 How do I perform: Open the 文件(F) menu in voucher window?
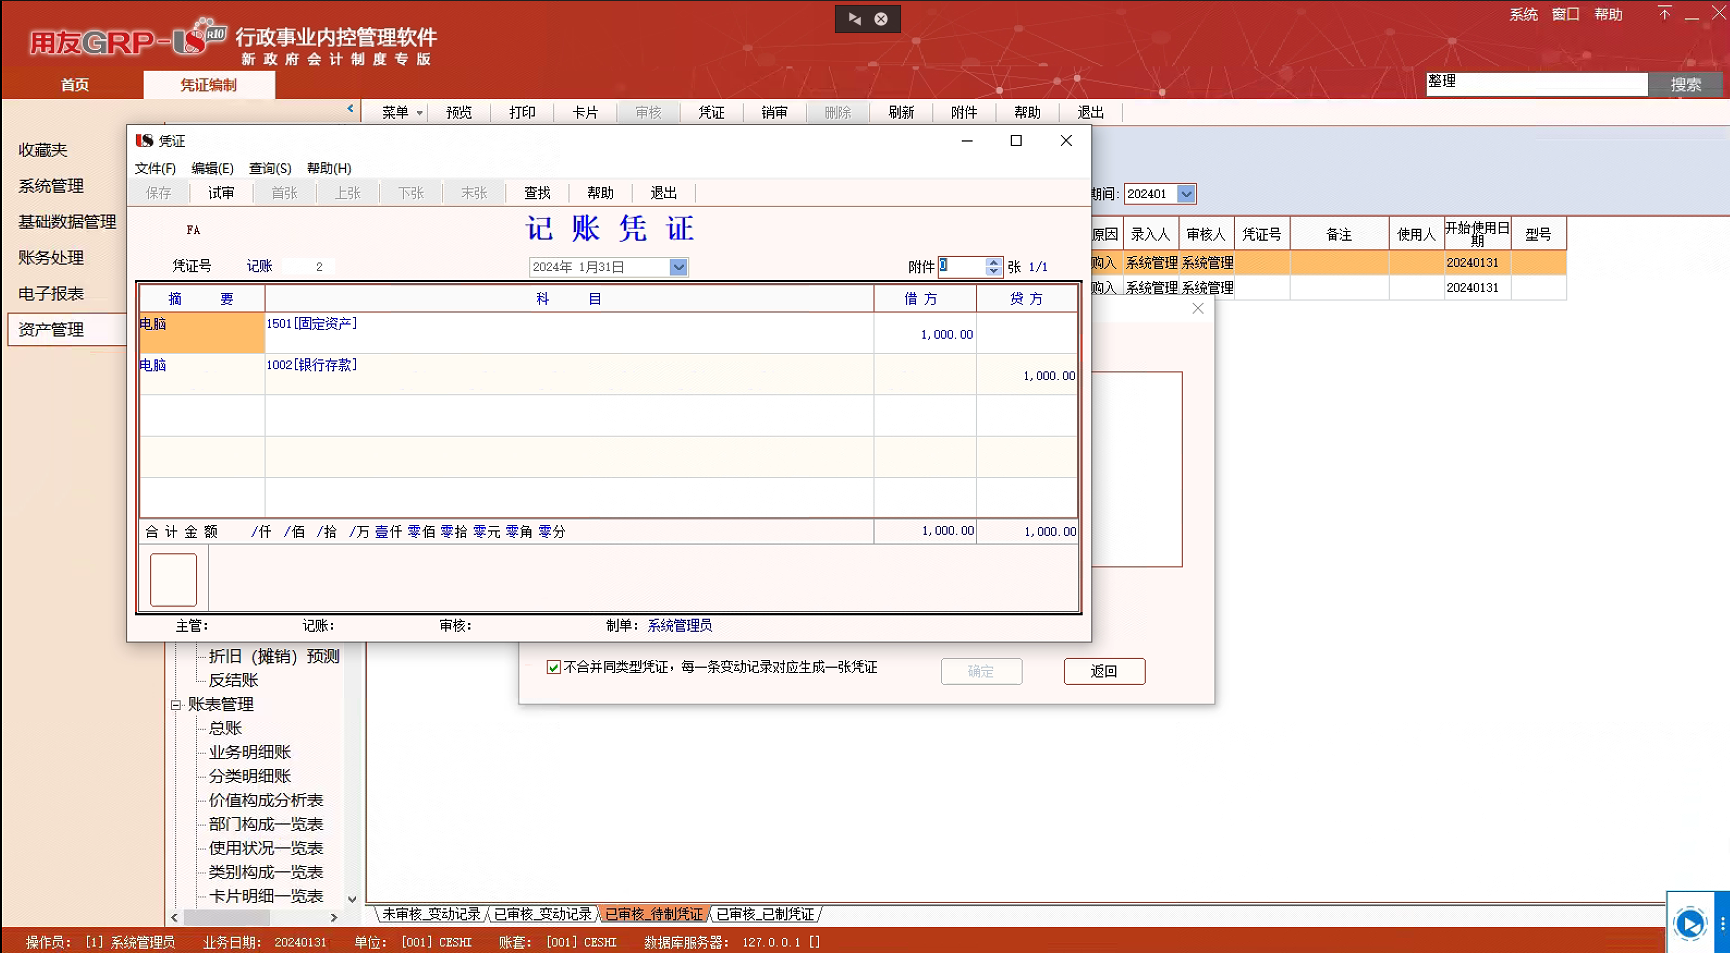[155, 168]
